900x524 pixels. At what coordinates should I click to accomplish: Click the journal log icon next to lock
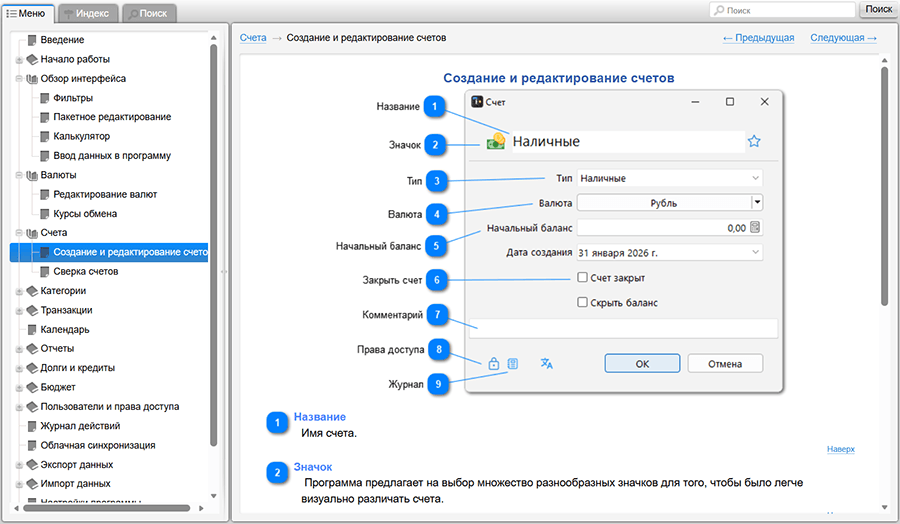click(x=513, y=363)
